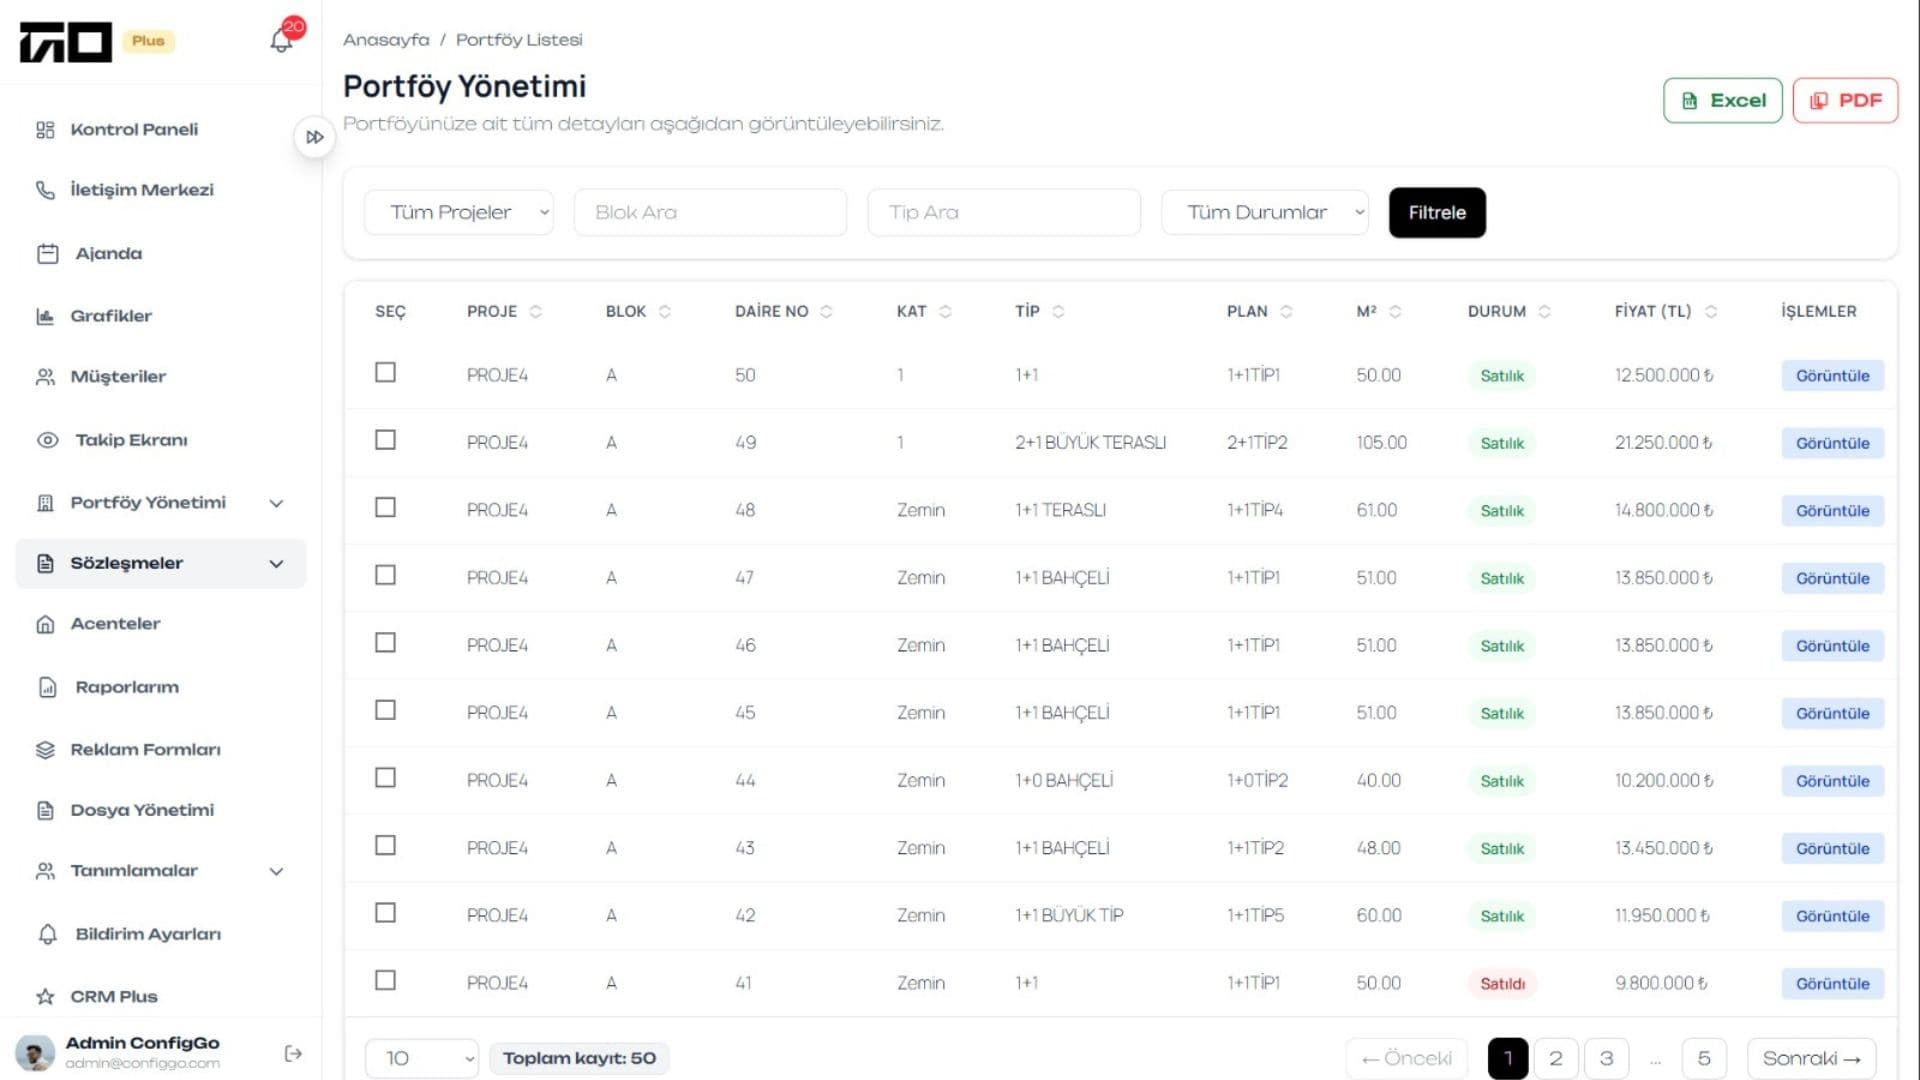Click the Takip Ekranı eye icon
1920x1080 pixels.
tap(47, 440)
